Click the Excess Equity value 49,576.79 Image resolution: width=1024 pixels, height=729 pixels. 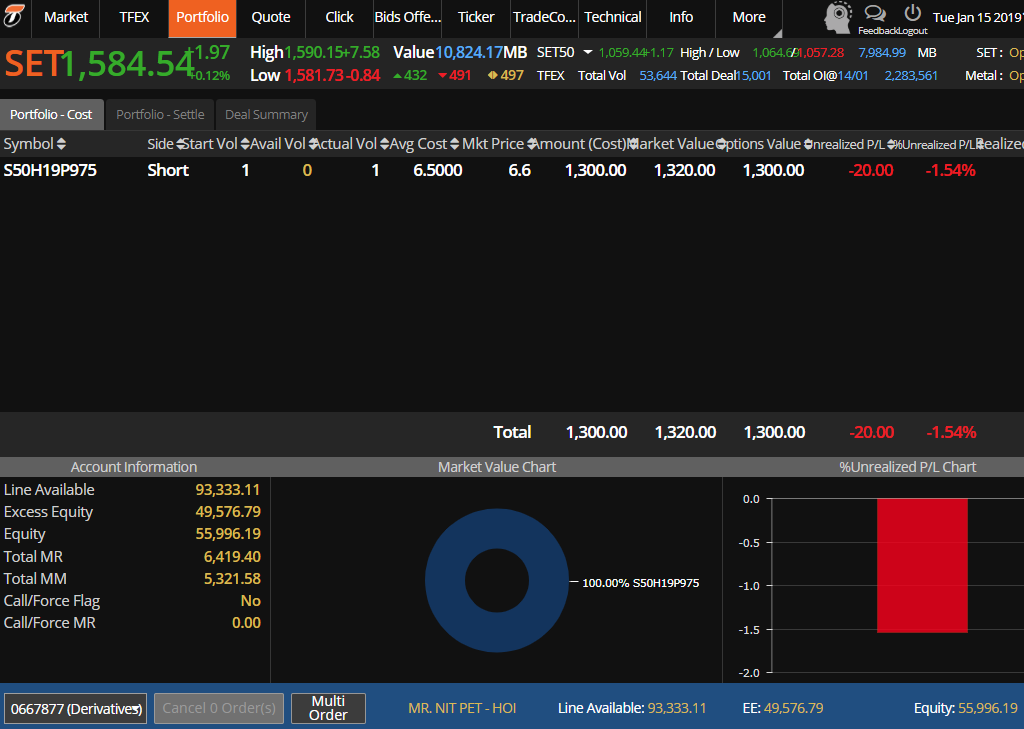pyautogui.click(x=228, y=511)
